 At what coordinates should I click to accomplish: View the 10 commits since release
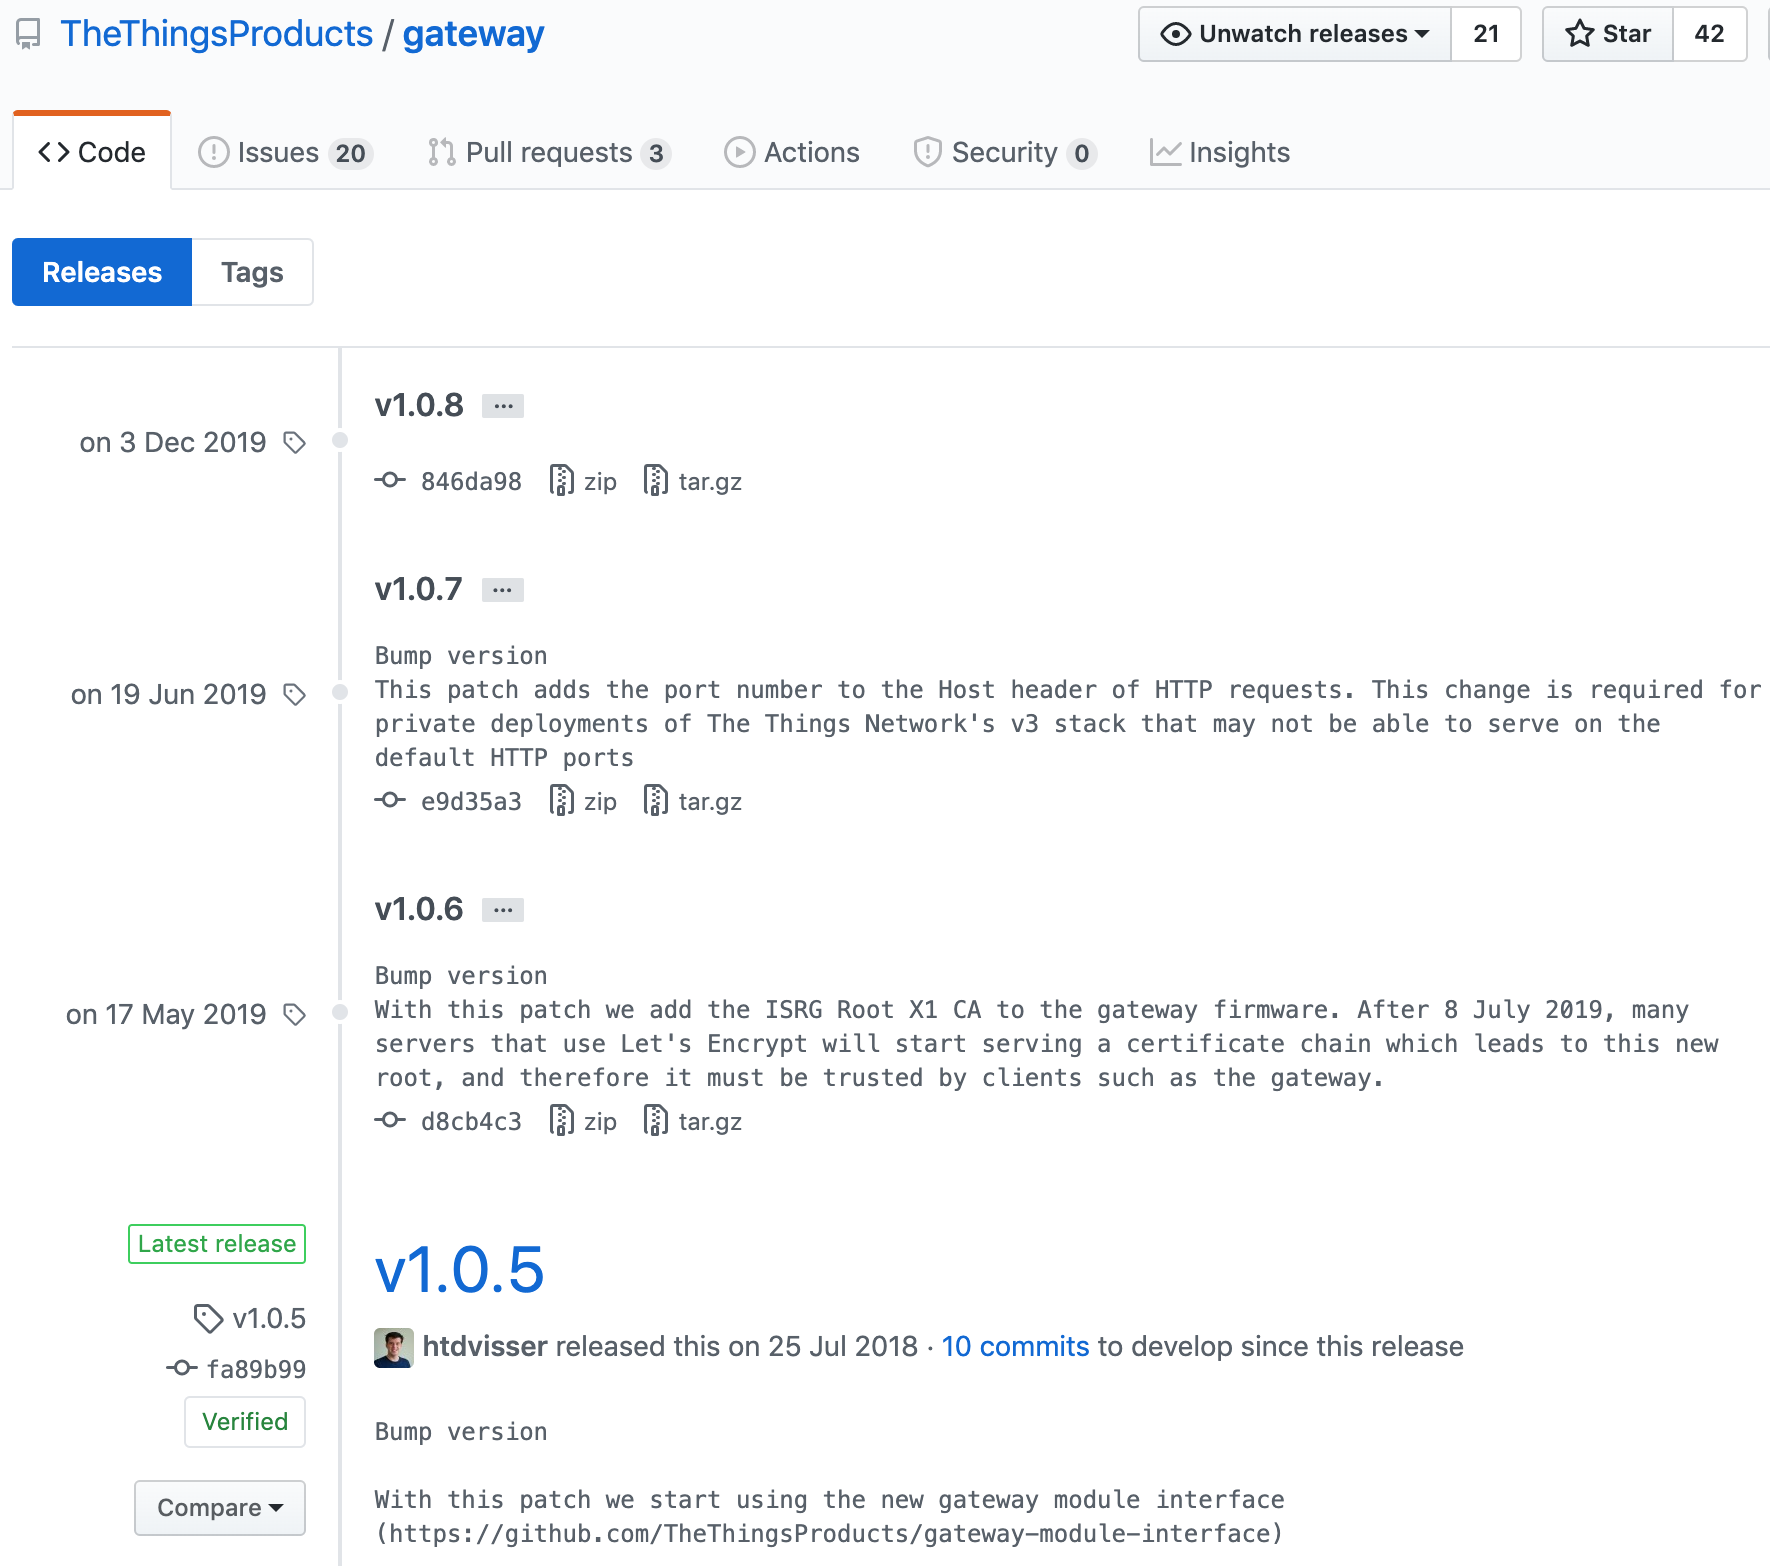[1015, 1346]
